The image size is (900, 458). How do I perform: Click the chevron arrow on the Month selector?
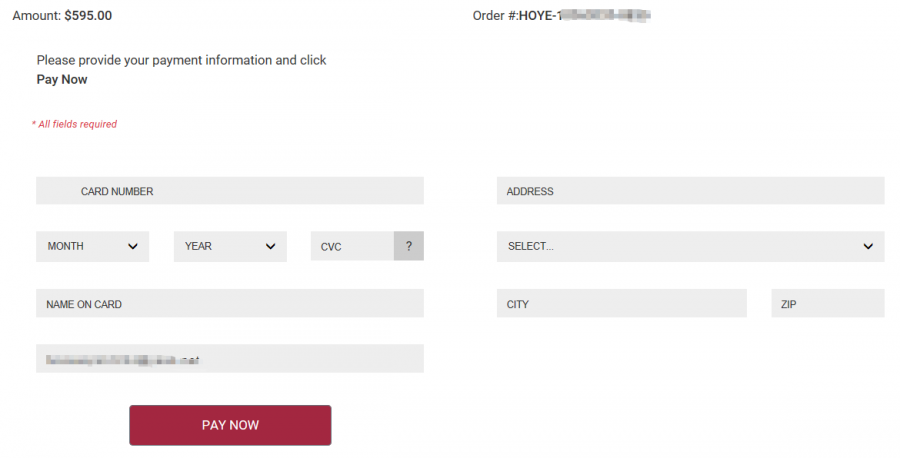click(x=133, y=247)
